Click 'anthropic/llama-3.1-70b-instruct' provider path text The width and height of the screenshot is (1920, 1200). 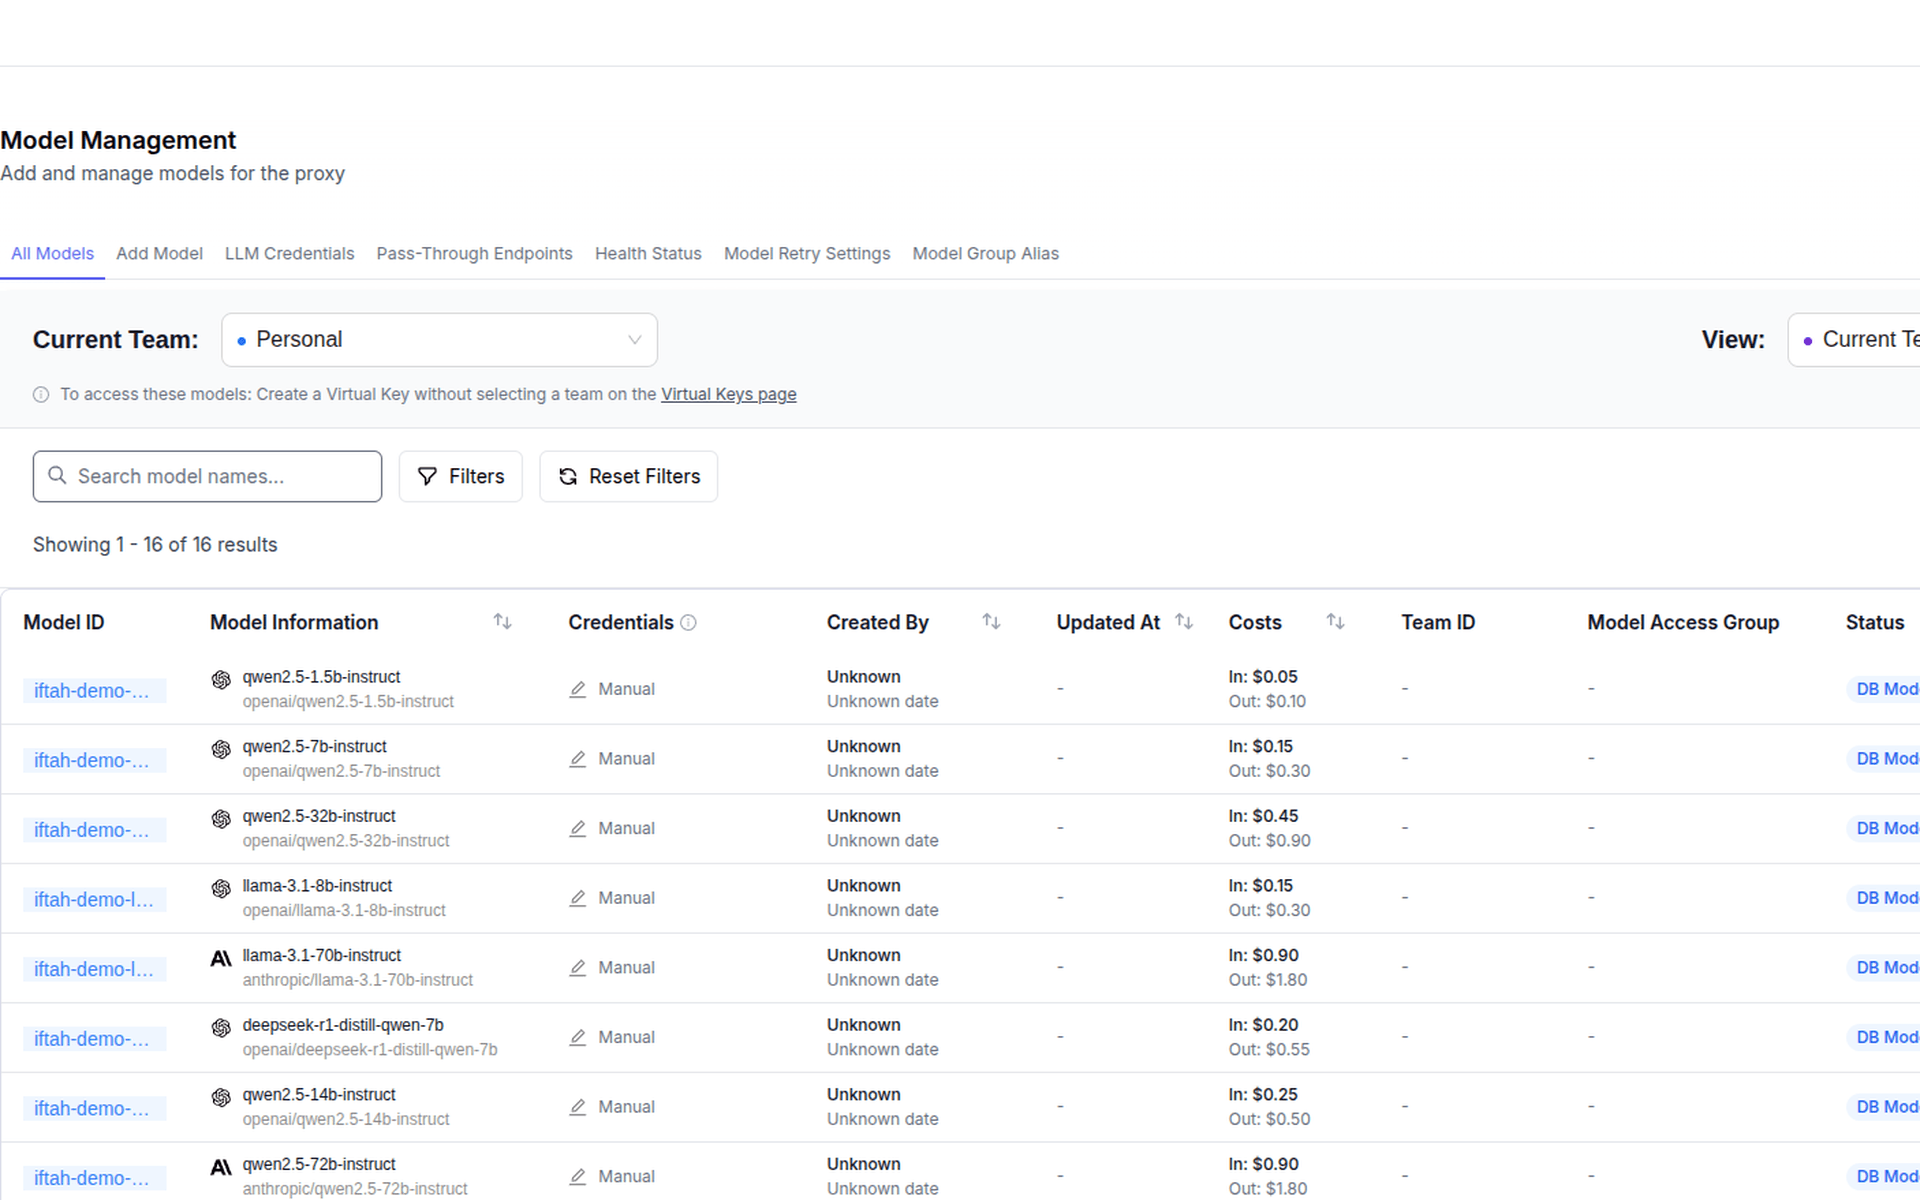click(x=358, y=980)
